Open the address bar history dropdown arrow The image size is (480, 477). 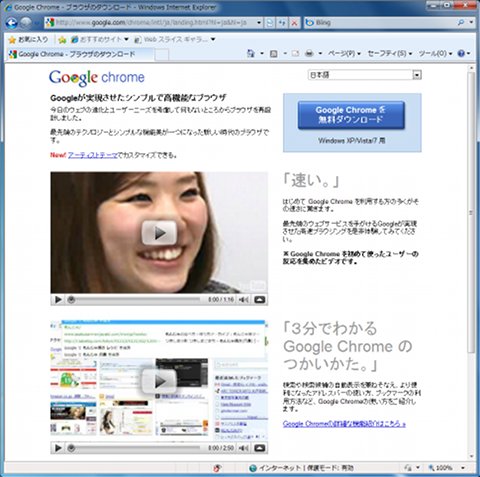coord(259,23)
